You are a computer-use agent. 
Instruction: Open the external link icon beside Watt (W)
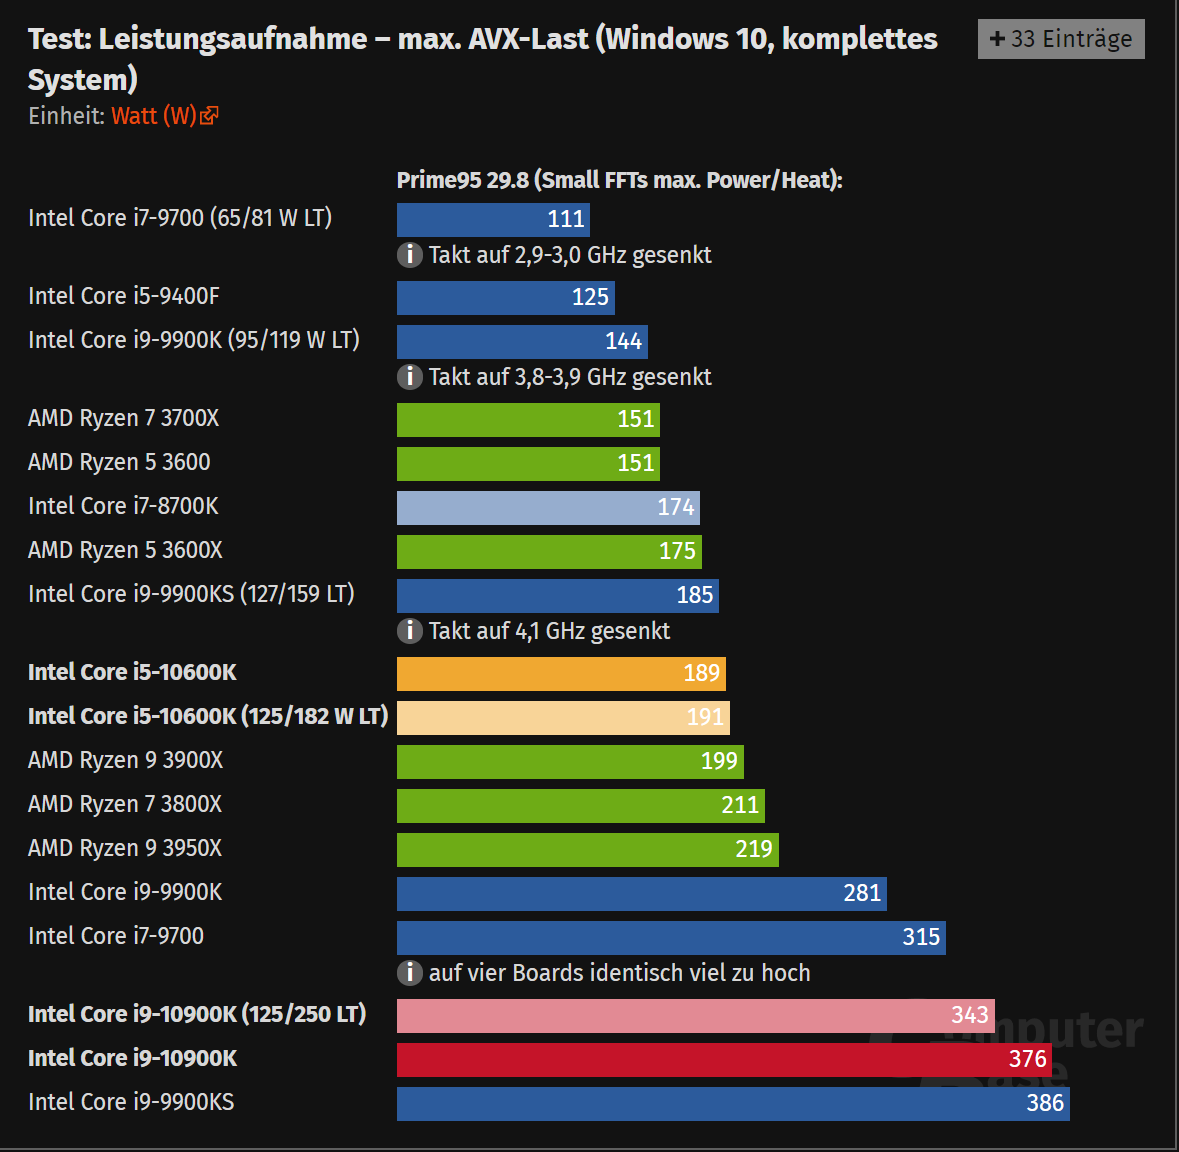point(209,115)
